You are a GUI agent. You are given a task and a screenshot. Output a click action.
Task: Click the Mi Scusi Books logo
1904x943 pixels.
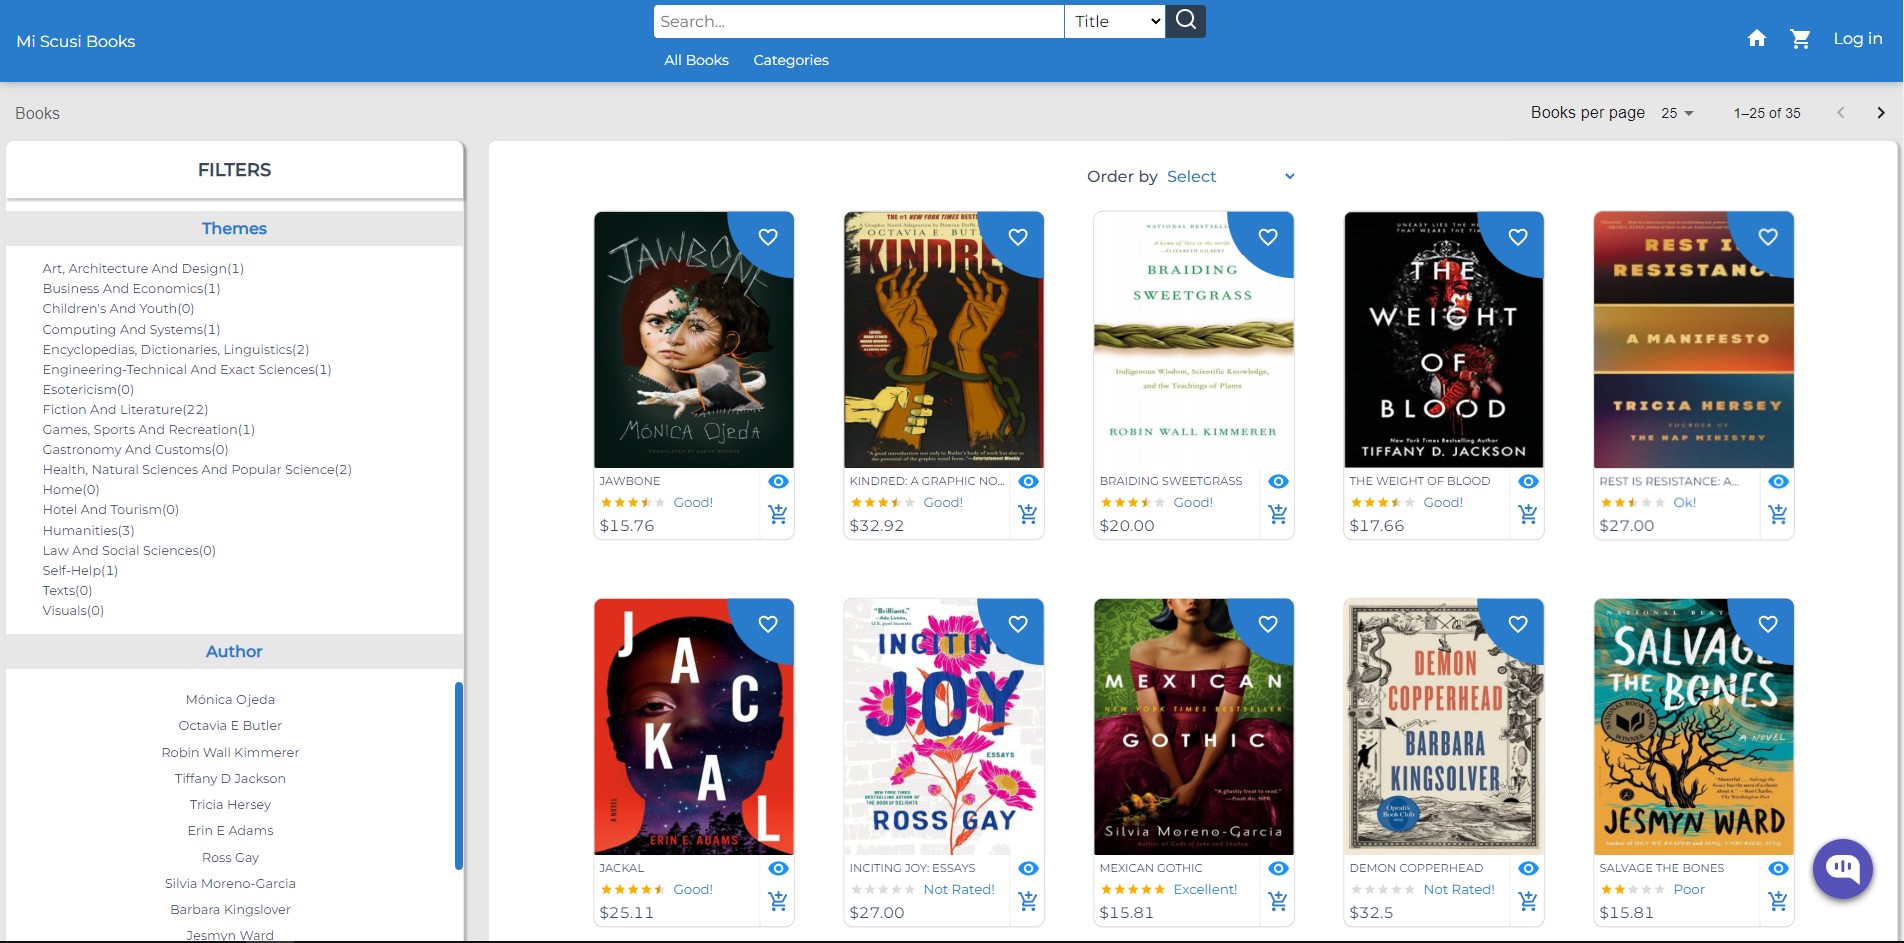[76, 41]
